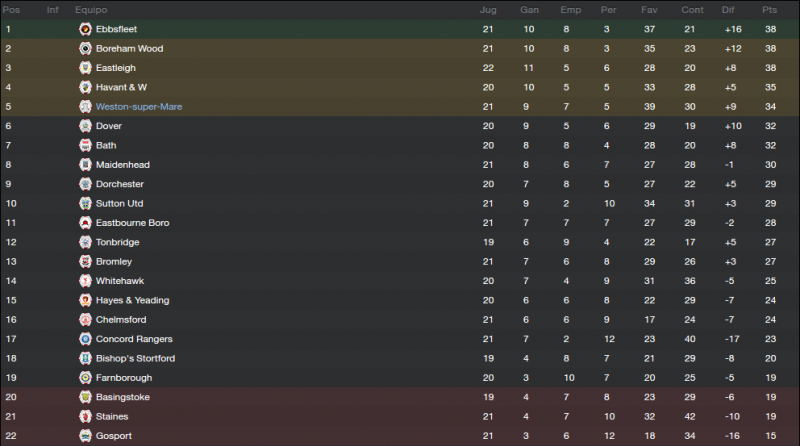The image size is (800, 446).
Task: Select the Bishop's Stortford team name
Action: pos(135,358)
